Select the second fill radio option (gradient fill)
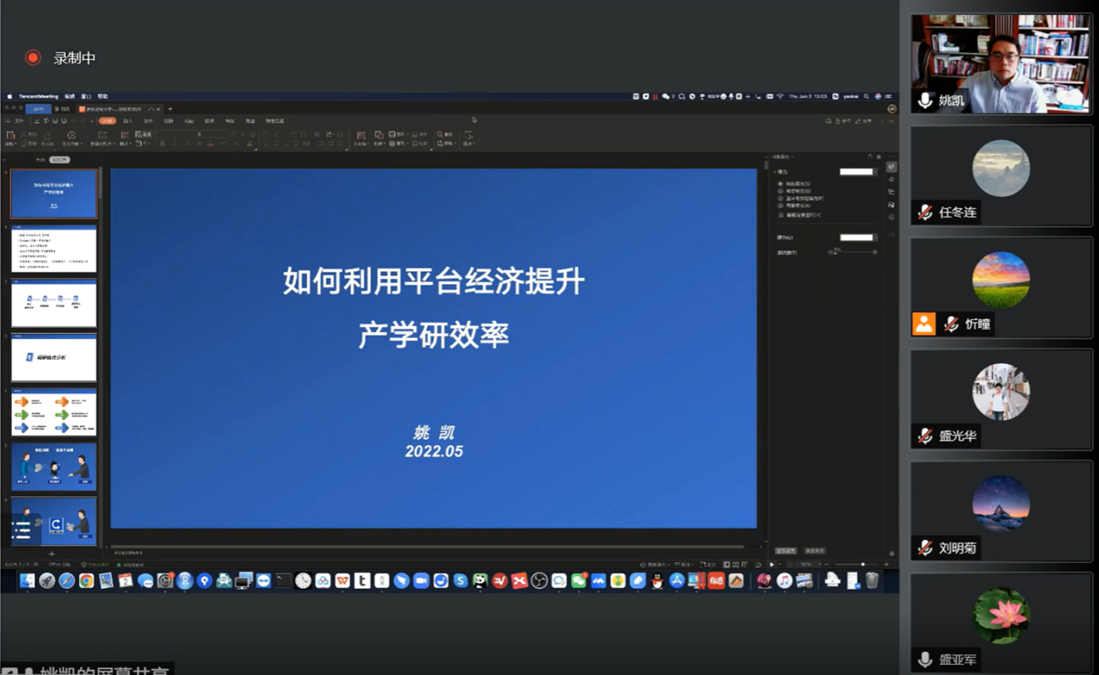This screenshot has height=675, width=1099. pos(781,191)
